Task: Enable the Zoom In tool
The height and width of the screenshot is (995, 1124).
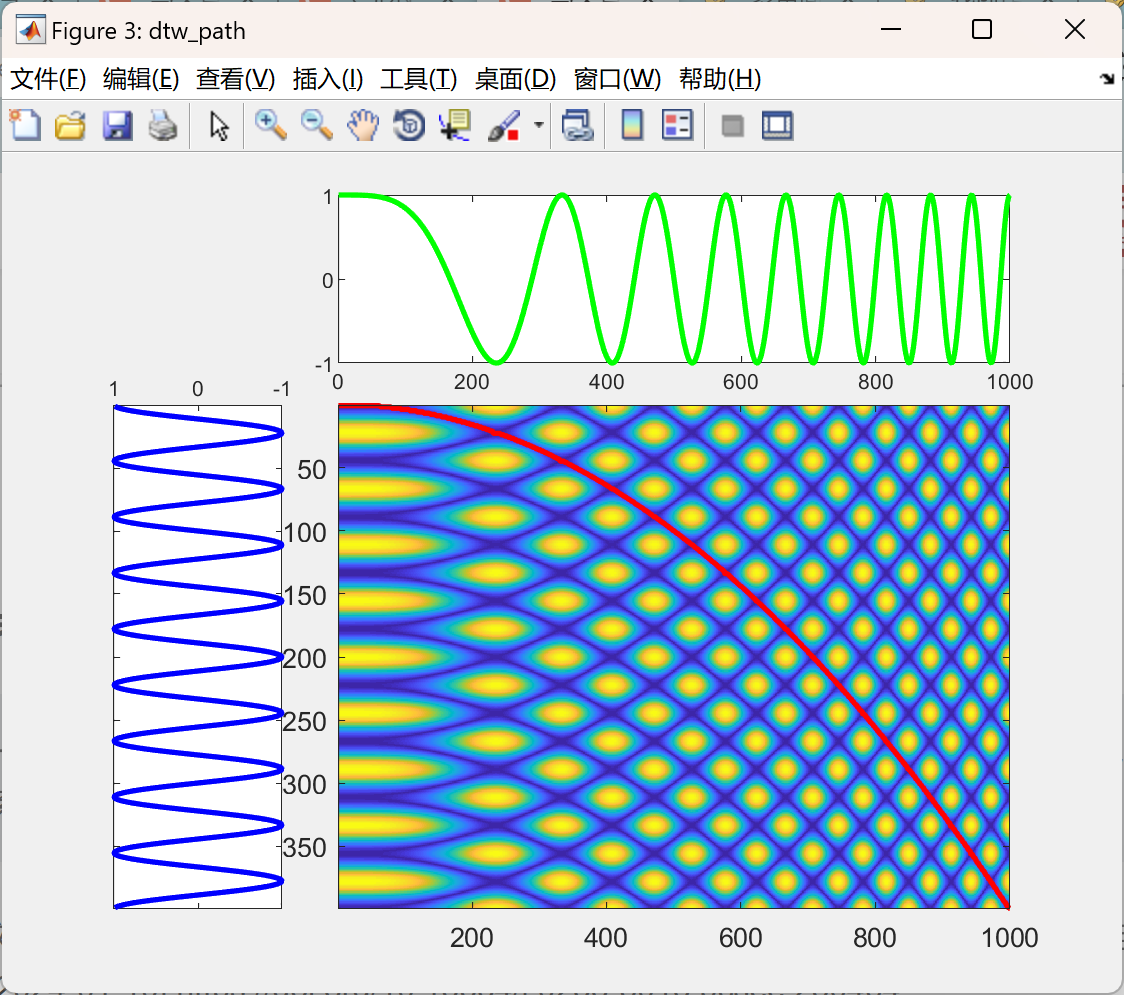Action: pos(270,125)
